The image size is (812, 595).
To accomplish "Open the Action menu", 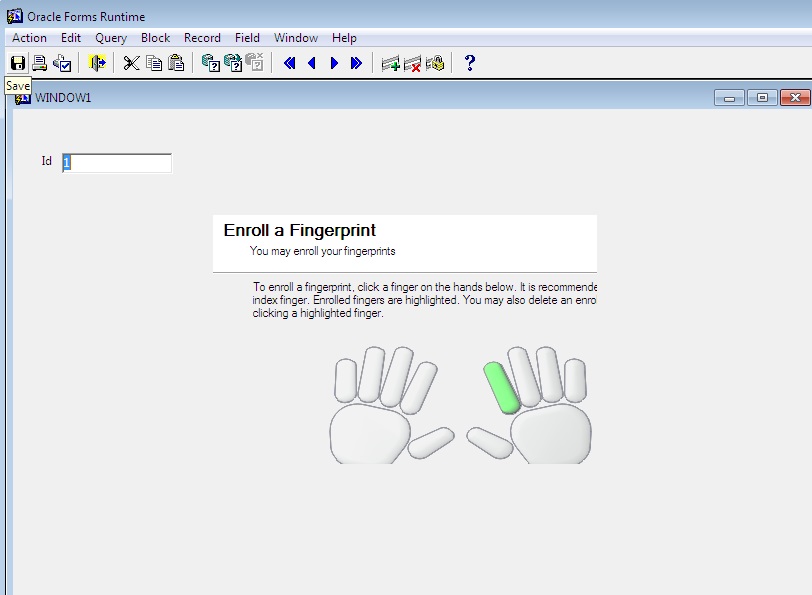I will (29, 38).
